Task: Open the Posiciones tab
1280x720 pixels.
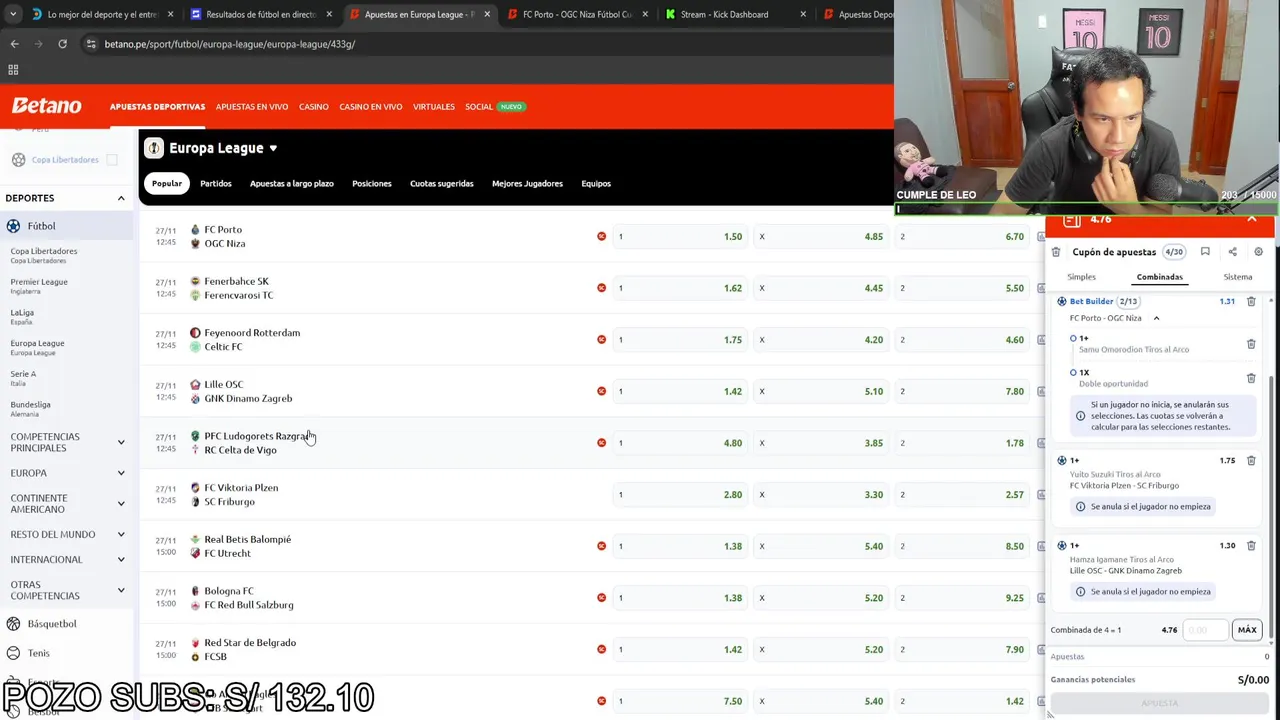Action: [x=372, y=184]
